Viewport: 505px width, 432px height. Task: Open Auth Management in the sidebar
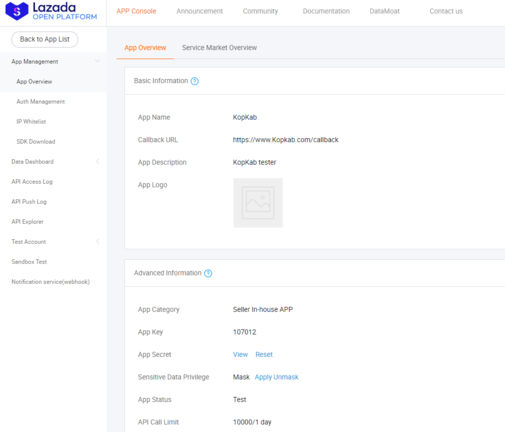(x=41, y=102)
